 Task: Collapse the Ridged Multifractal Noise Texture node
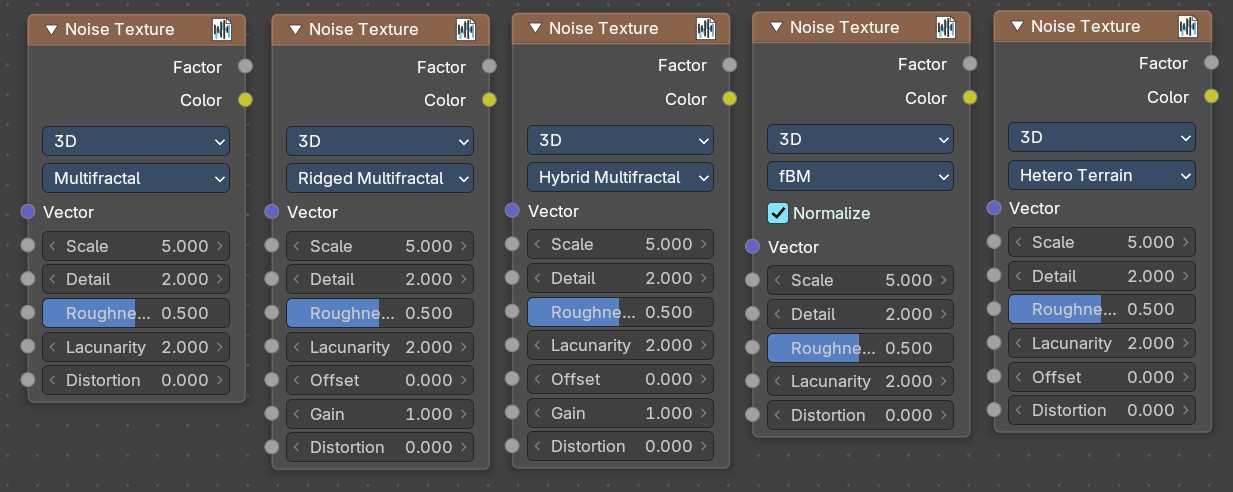click(294, 30)
